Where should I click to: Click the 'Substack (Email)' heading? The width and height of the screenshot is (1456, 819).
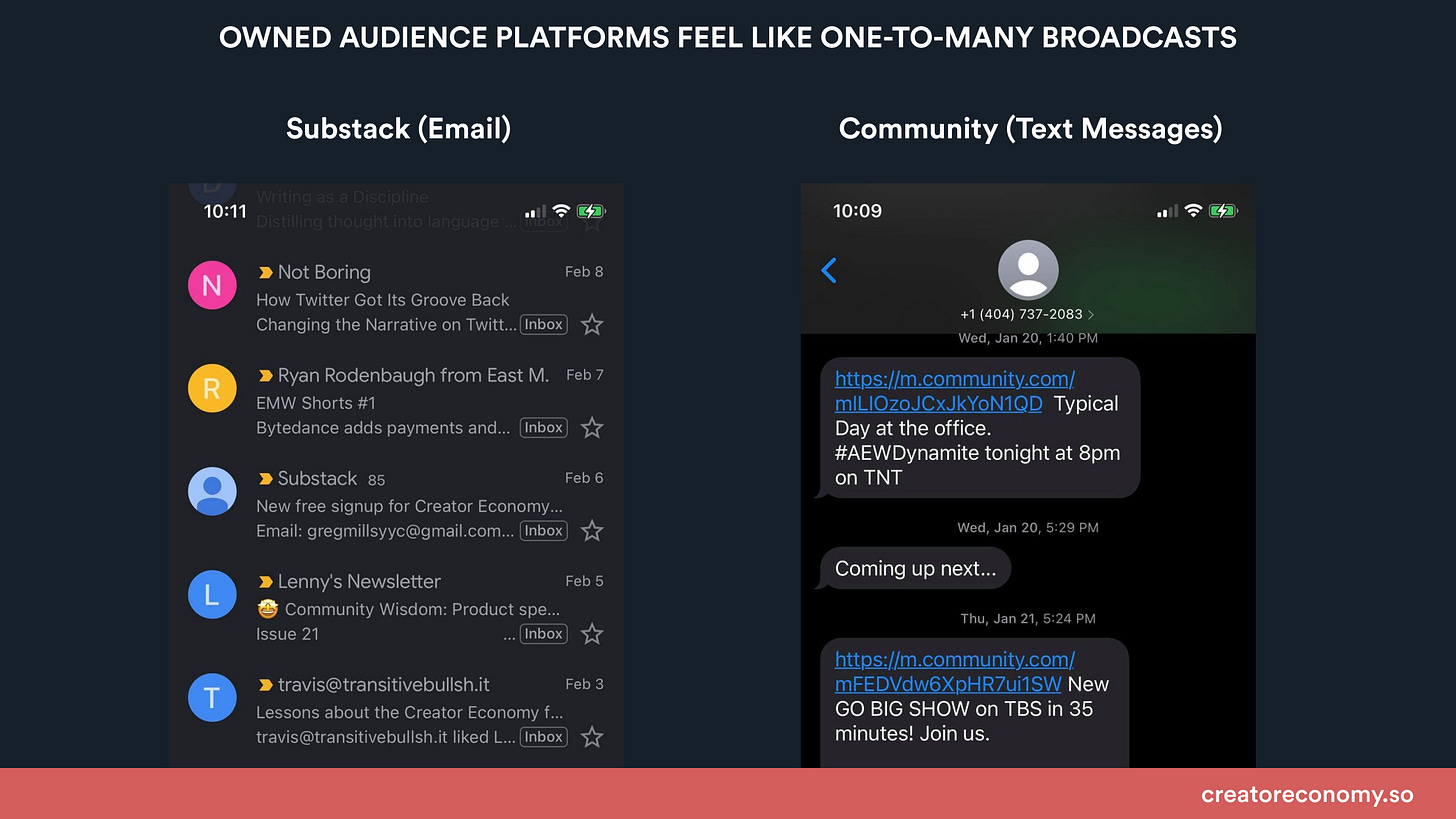pyautogui.click(x=398, y=128)
